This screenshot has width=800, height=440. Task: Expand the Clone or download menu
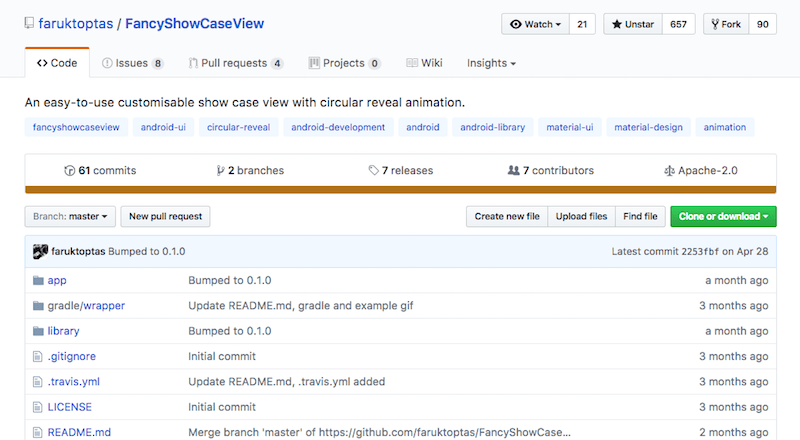[x=723, y=216]
